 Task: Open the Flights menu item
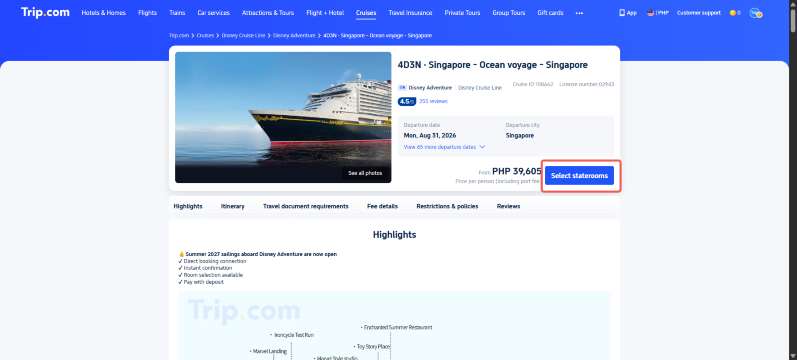click(x=147, y=13)
